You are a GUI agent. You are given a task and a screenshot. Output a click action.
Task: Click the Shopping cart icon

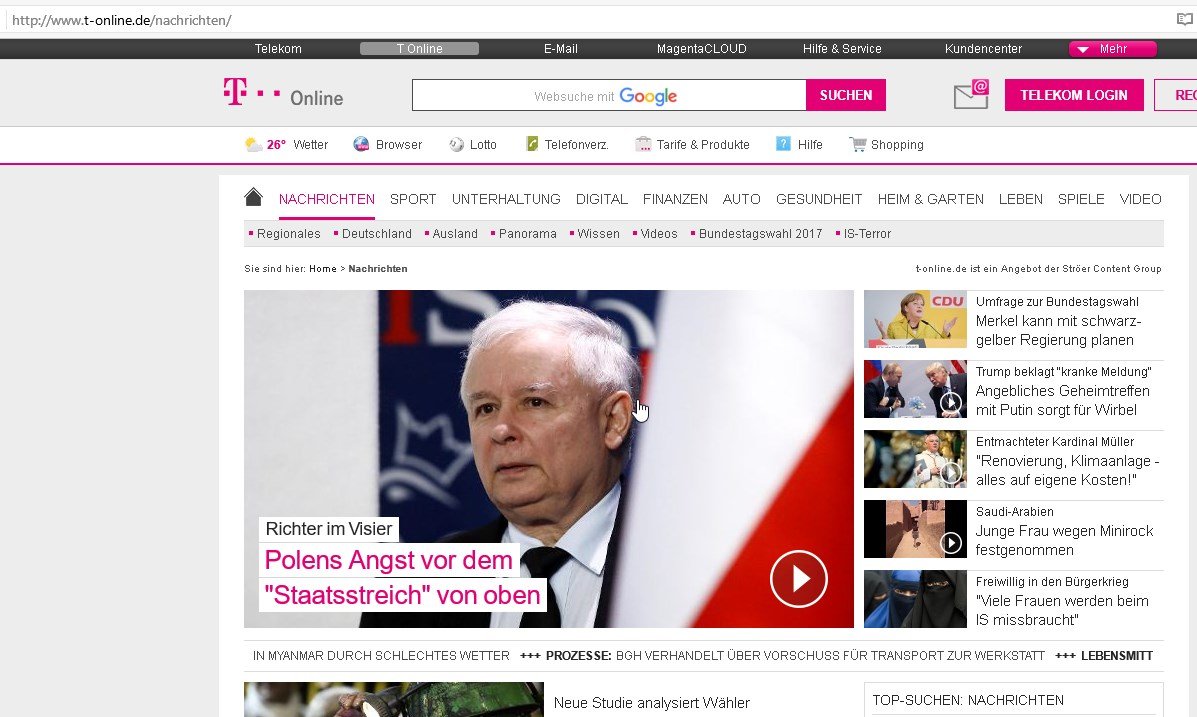[x=857, y=145]
